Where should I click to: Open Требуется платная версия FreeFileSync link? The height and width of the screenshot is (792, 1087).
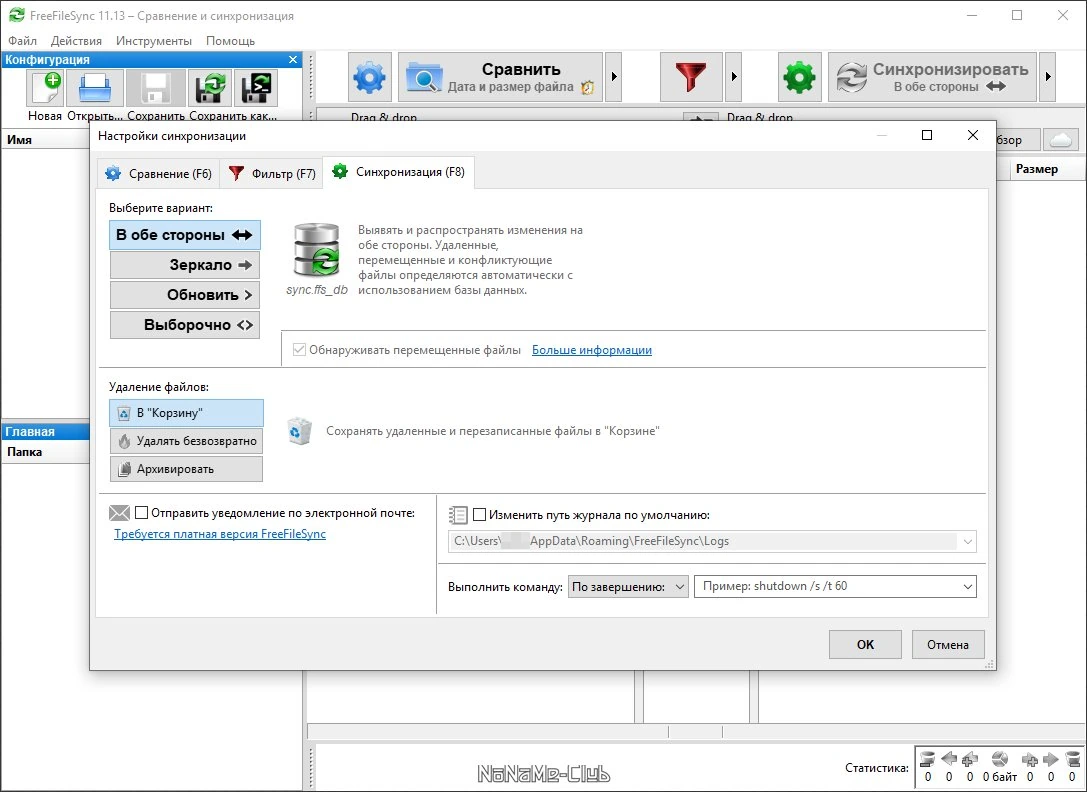220,534
